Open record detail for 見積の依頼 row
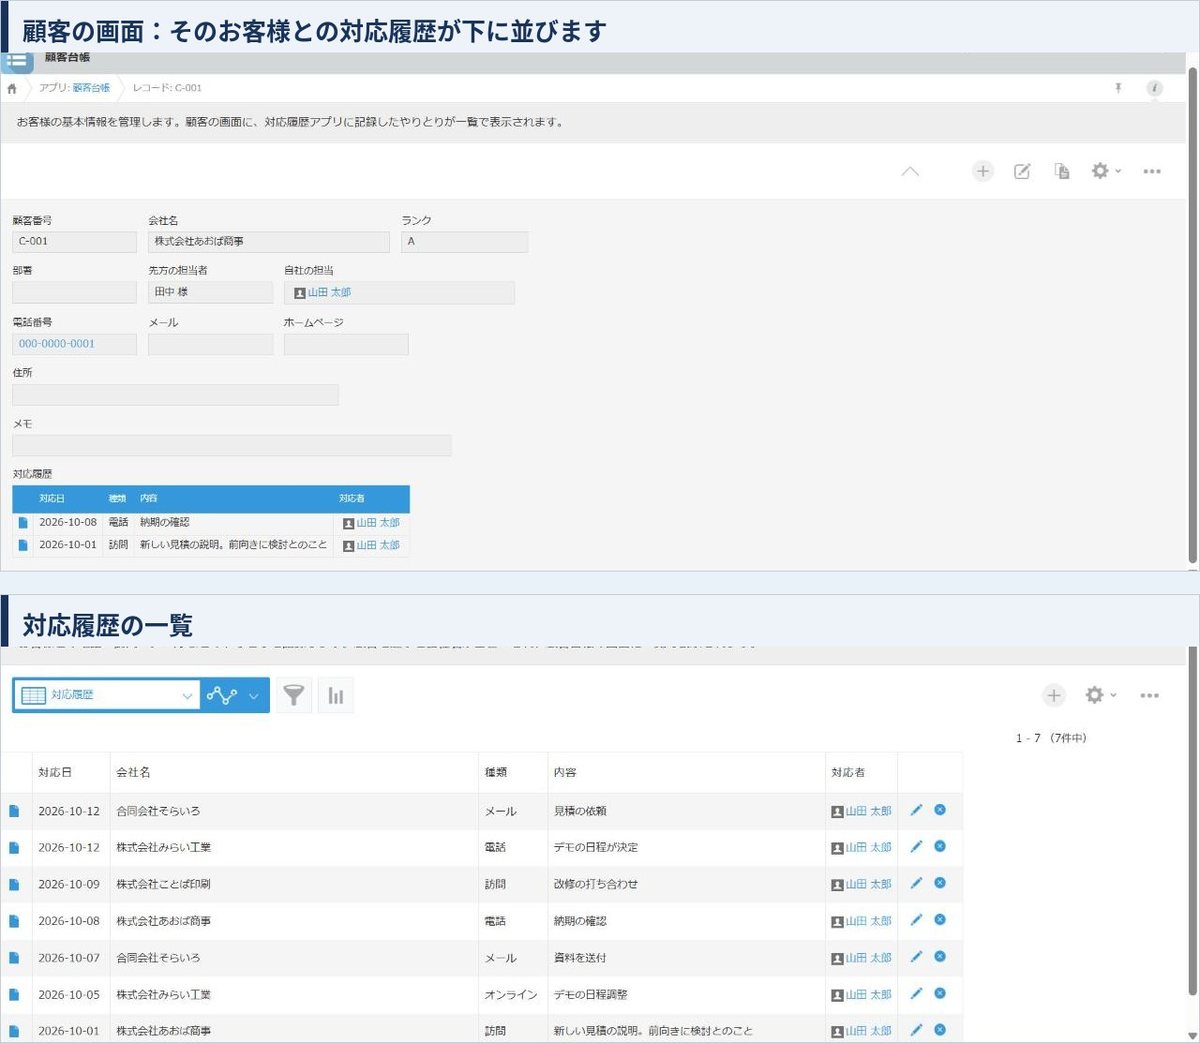The image size is (1200, 1043). click(x=14, y=811)
